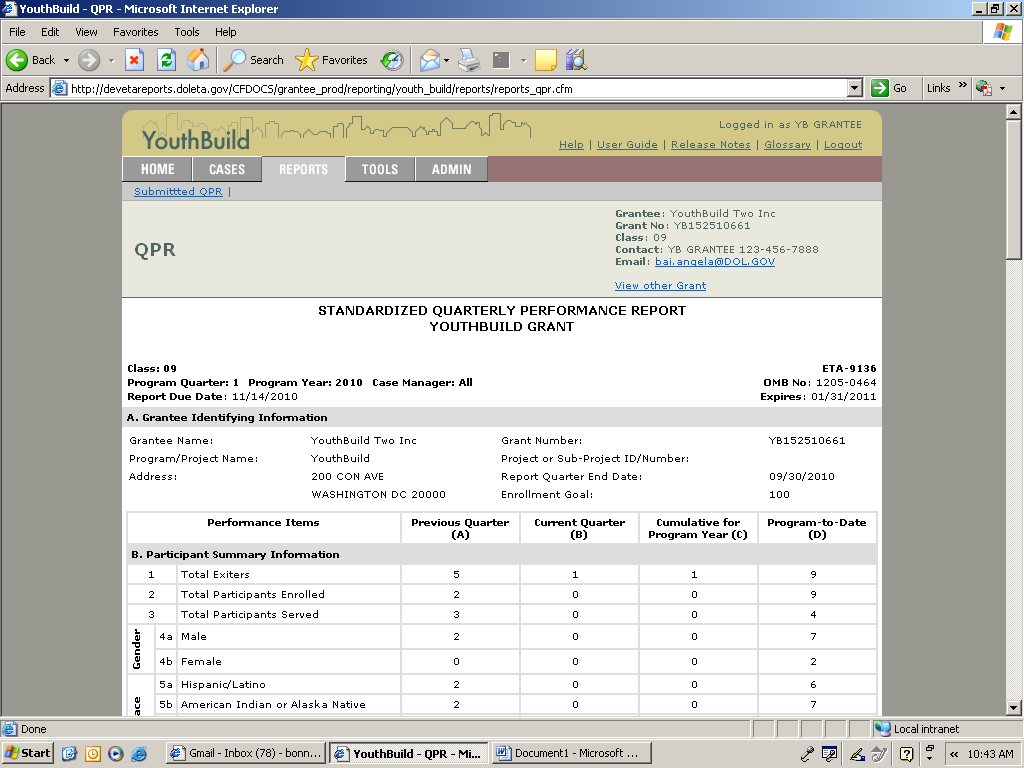Viewport: 1024px width, 768px height.
Task: Go to the browser Home page icon
Action: (x=198, y=60)
